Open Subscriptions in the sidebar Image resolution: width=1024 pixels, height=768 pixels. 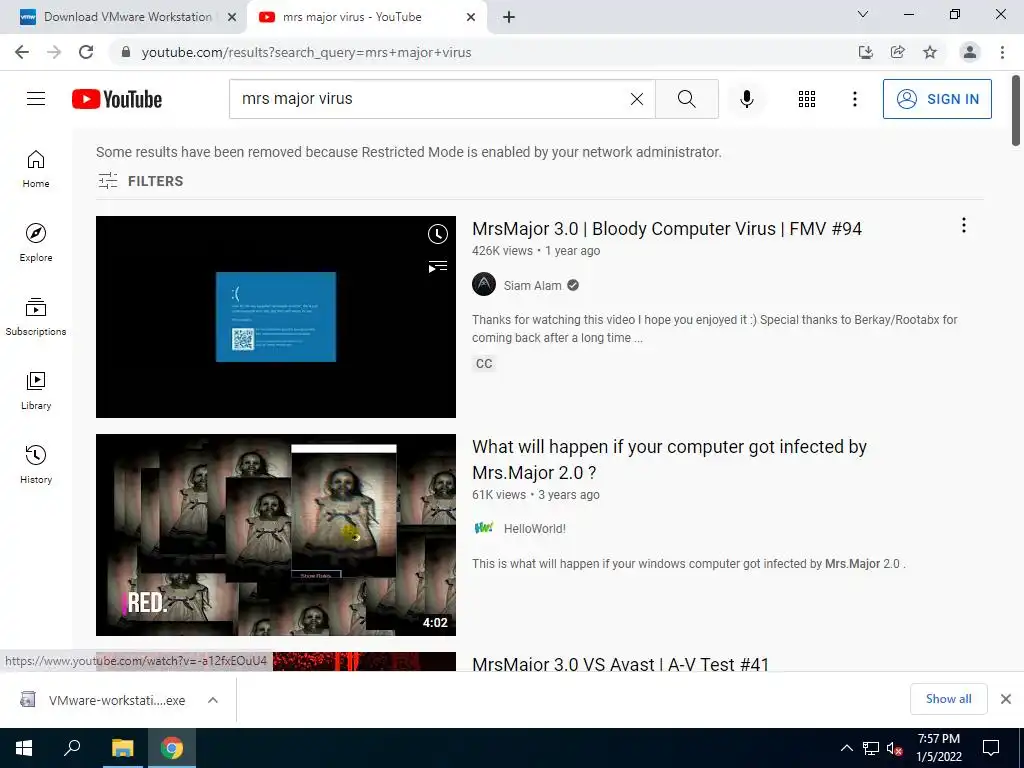point(36,316)
